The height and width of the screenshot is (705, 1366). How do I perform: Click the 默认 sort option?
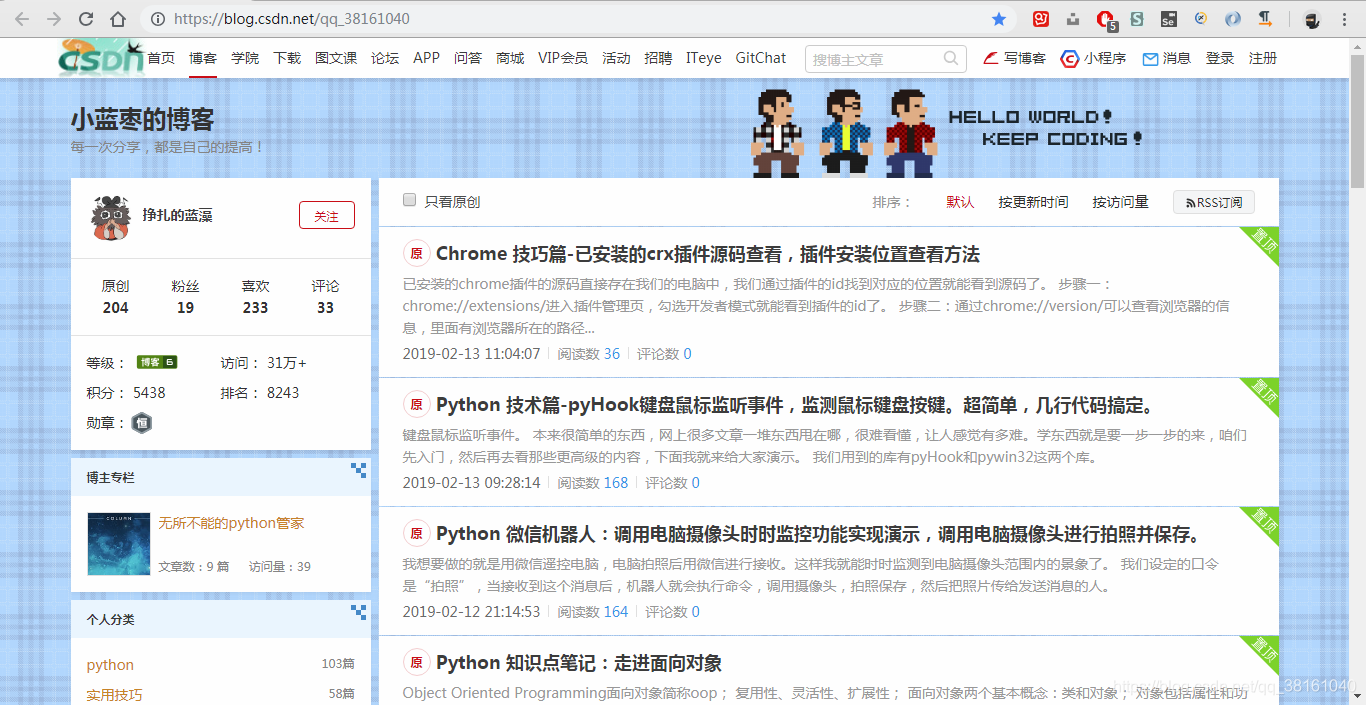point(959,201)
